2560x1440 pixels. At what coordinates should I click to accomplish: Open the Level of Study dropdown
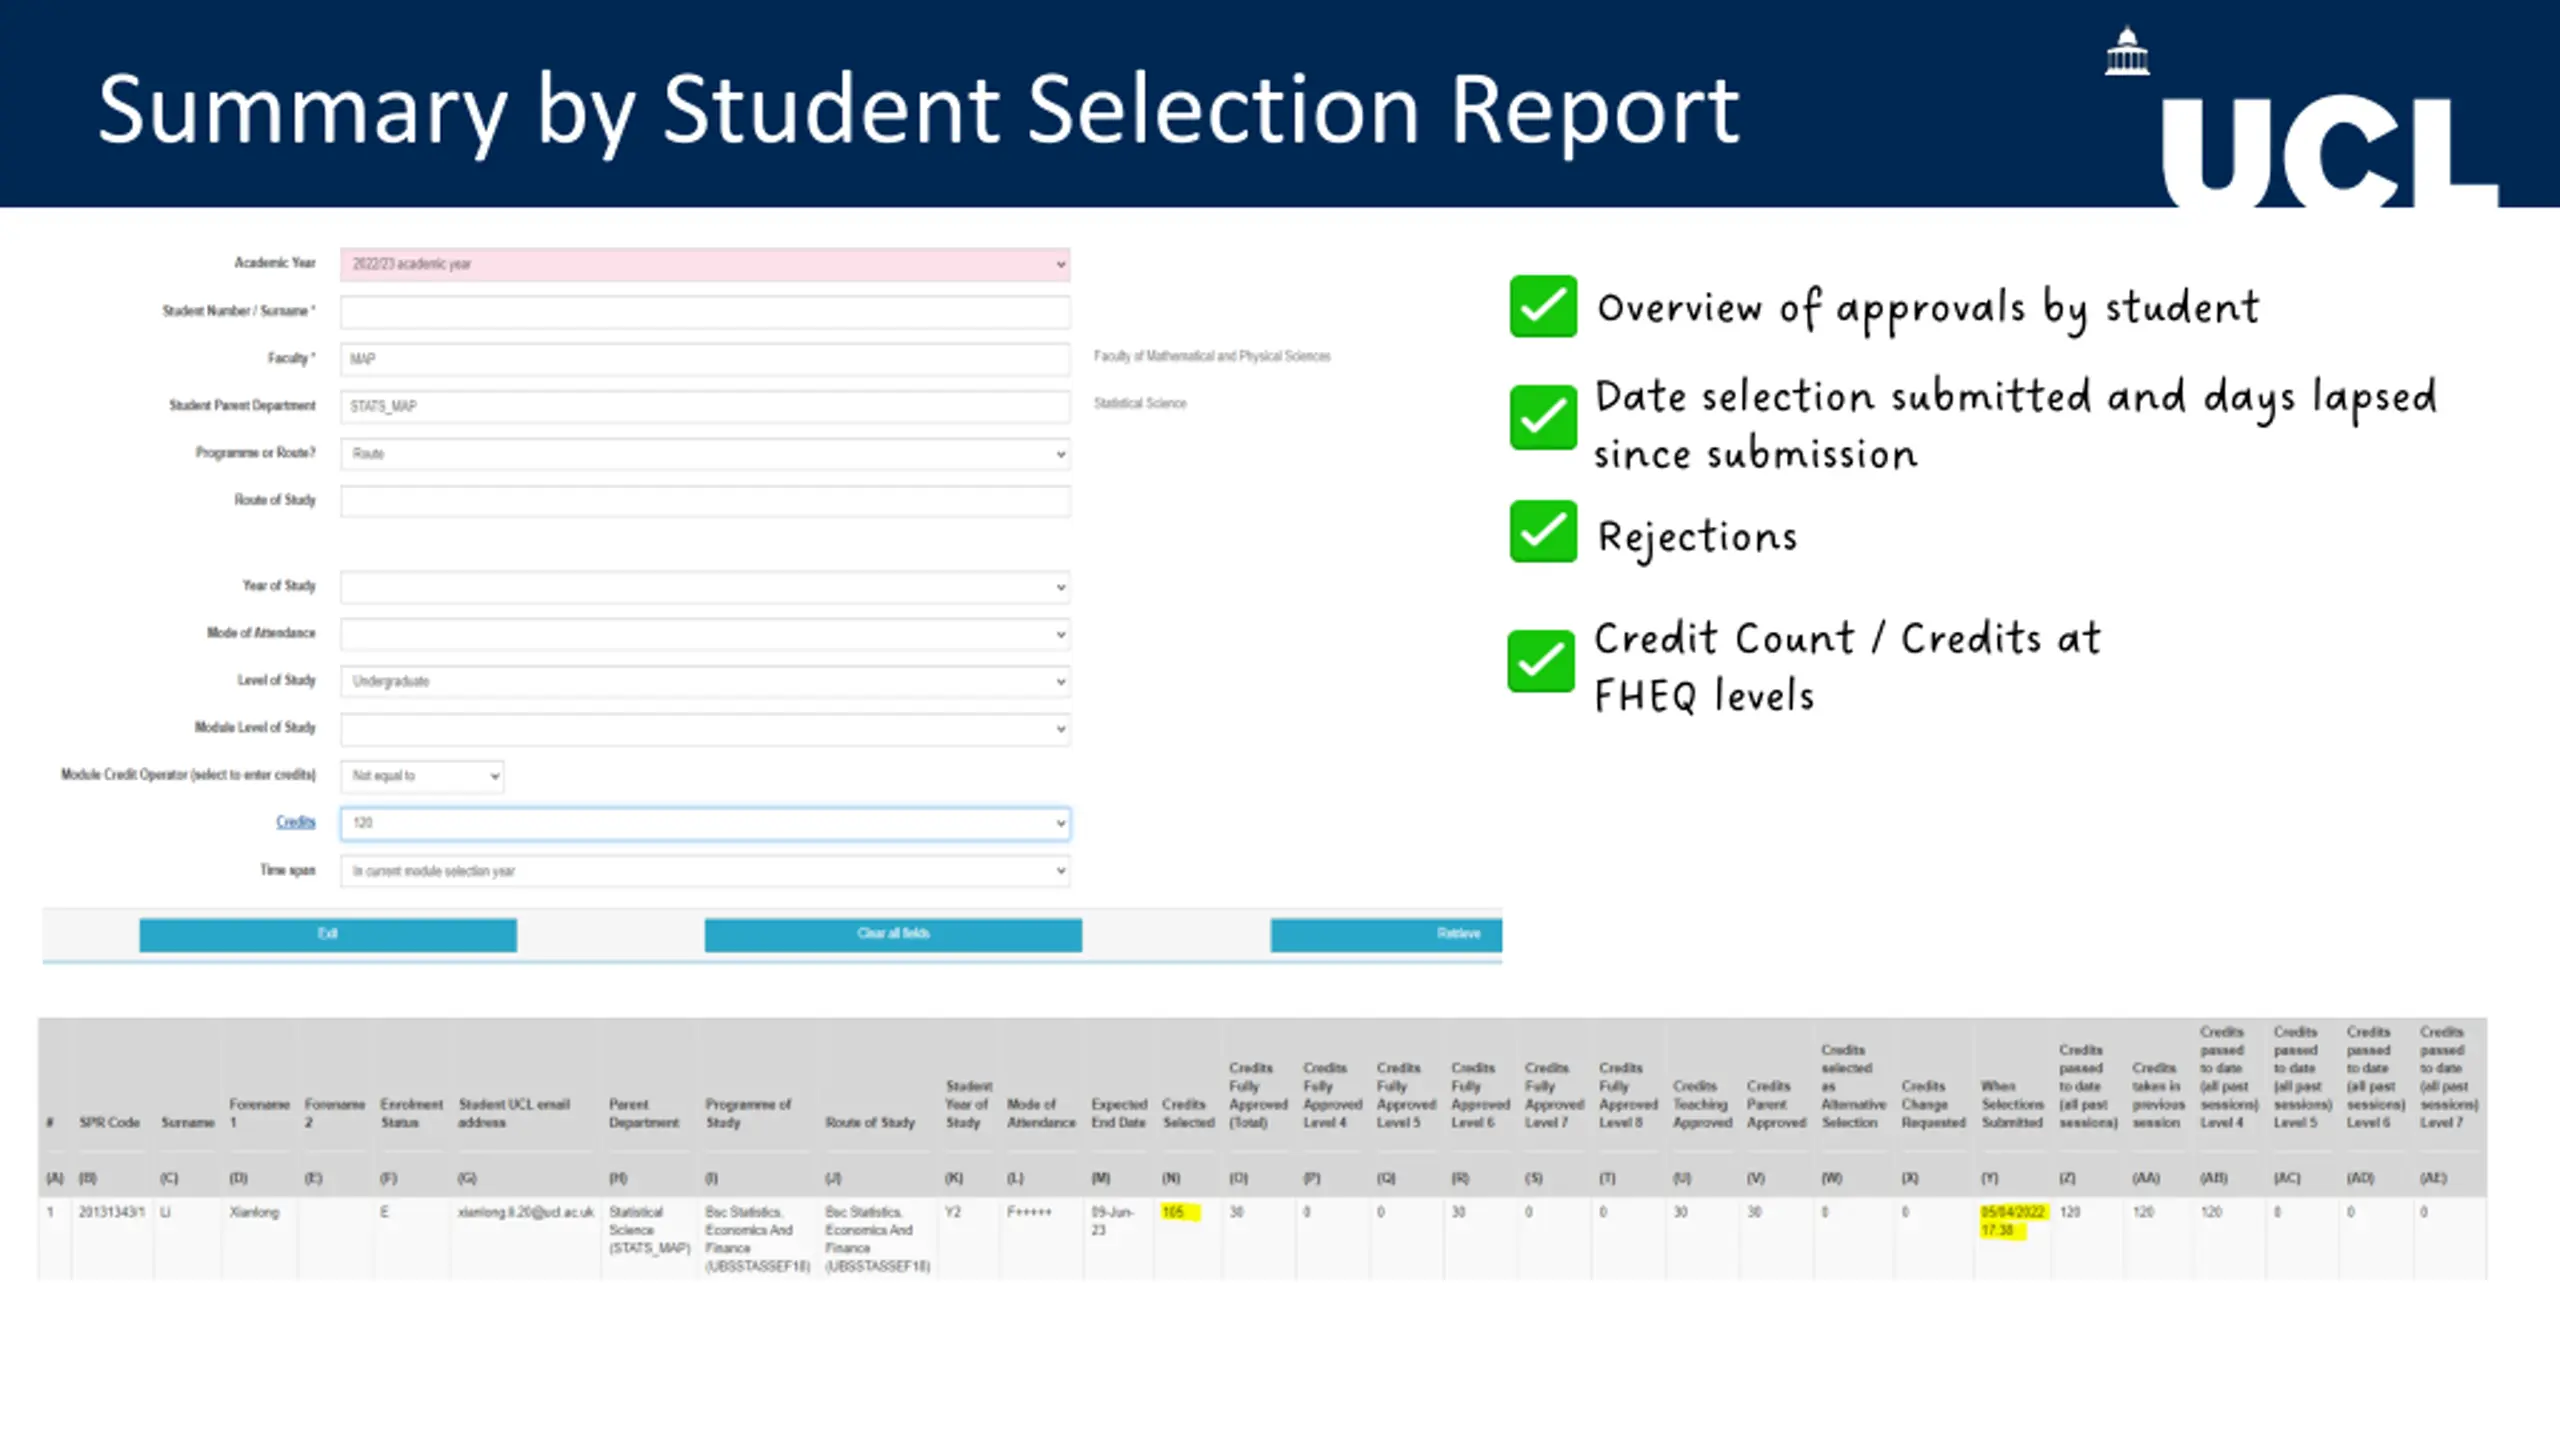(x=705, y=681)
